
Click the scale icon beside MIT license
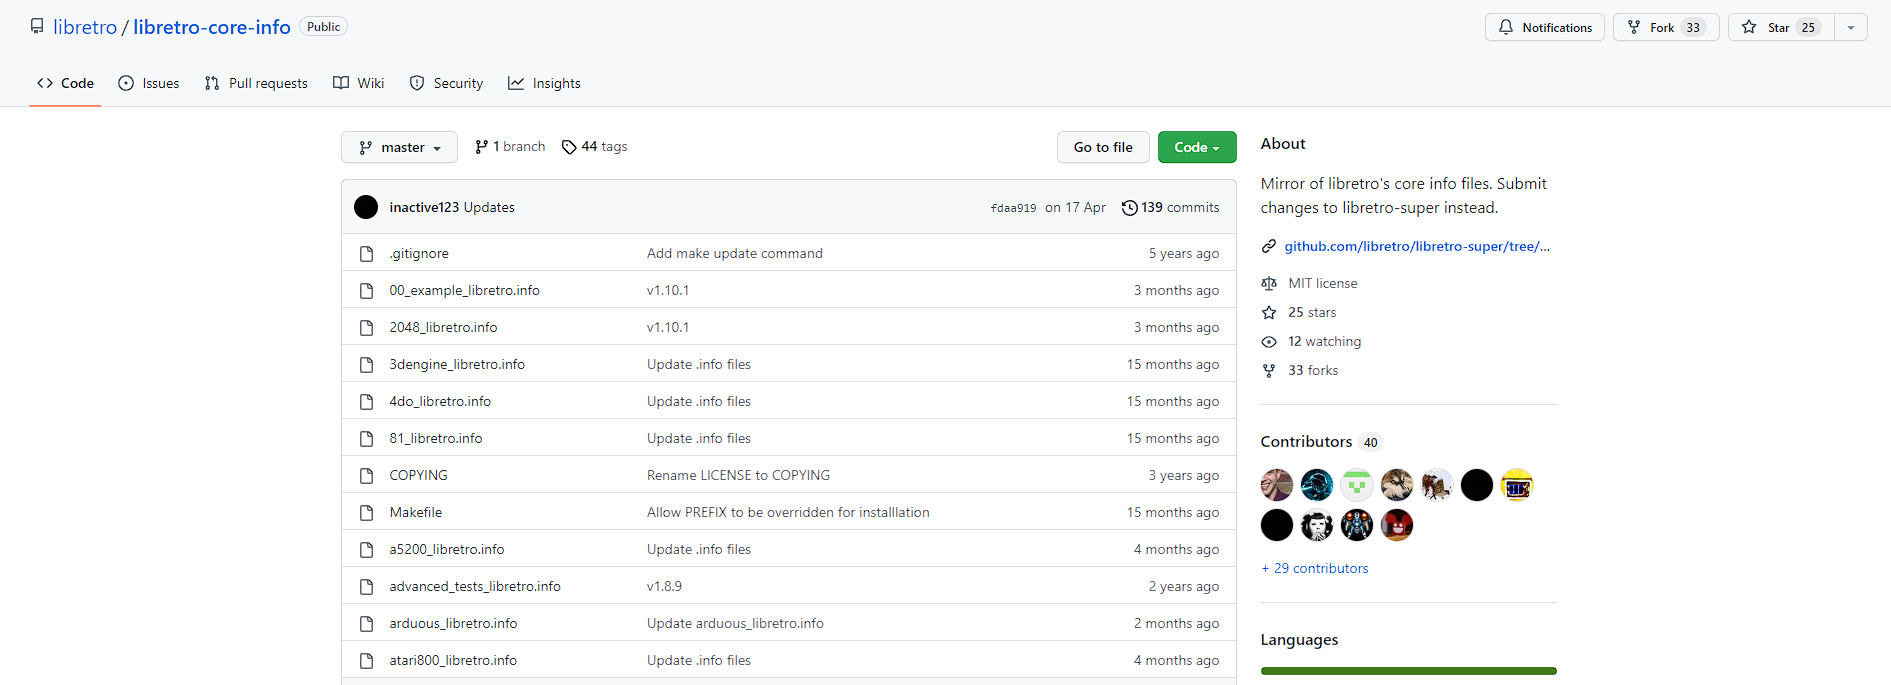point(1269,284)
